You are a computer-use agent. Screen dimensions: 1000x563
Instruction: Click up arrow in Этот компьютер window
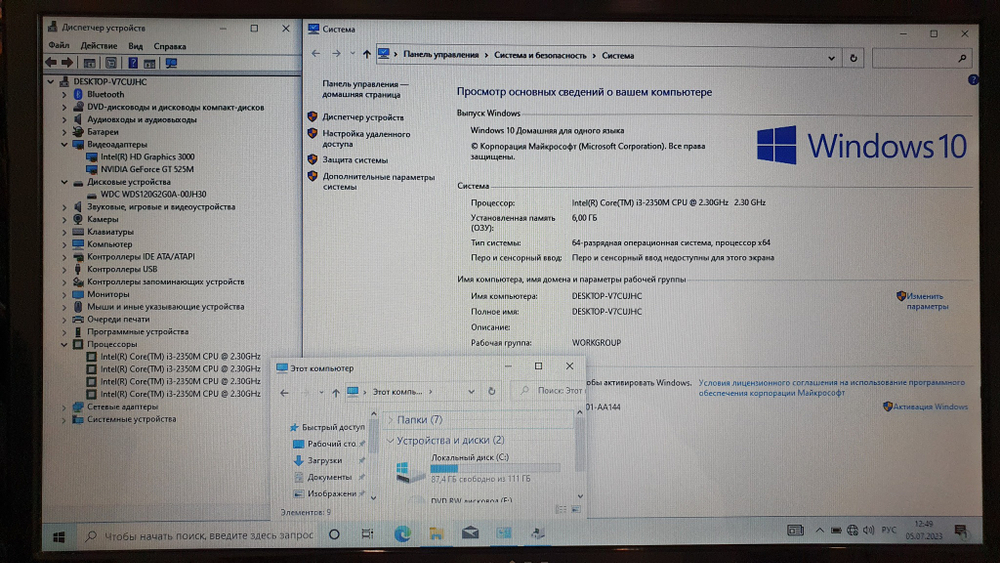(335, 392)
